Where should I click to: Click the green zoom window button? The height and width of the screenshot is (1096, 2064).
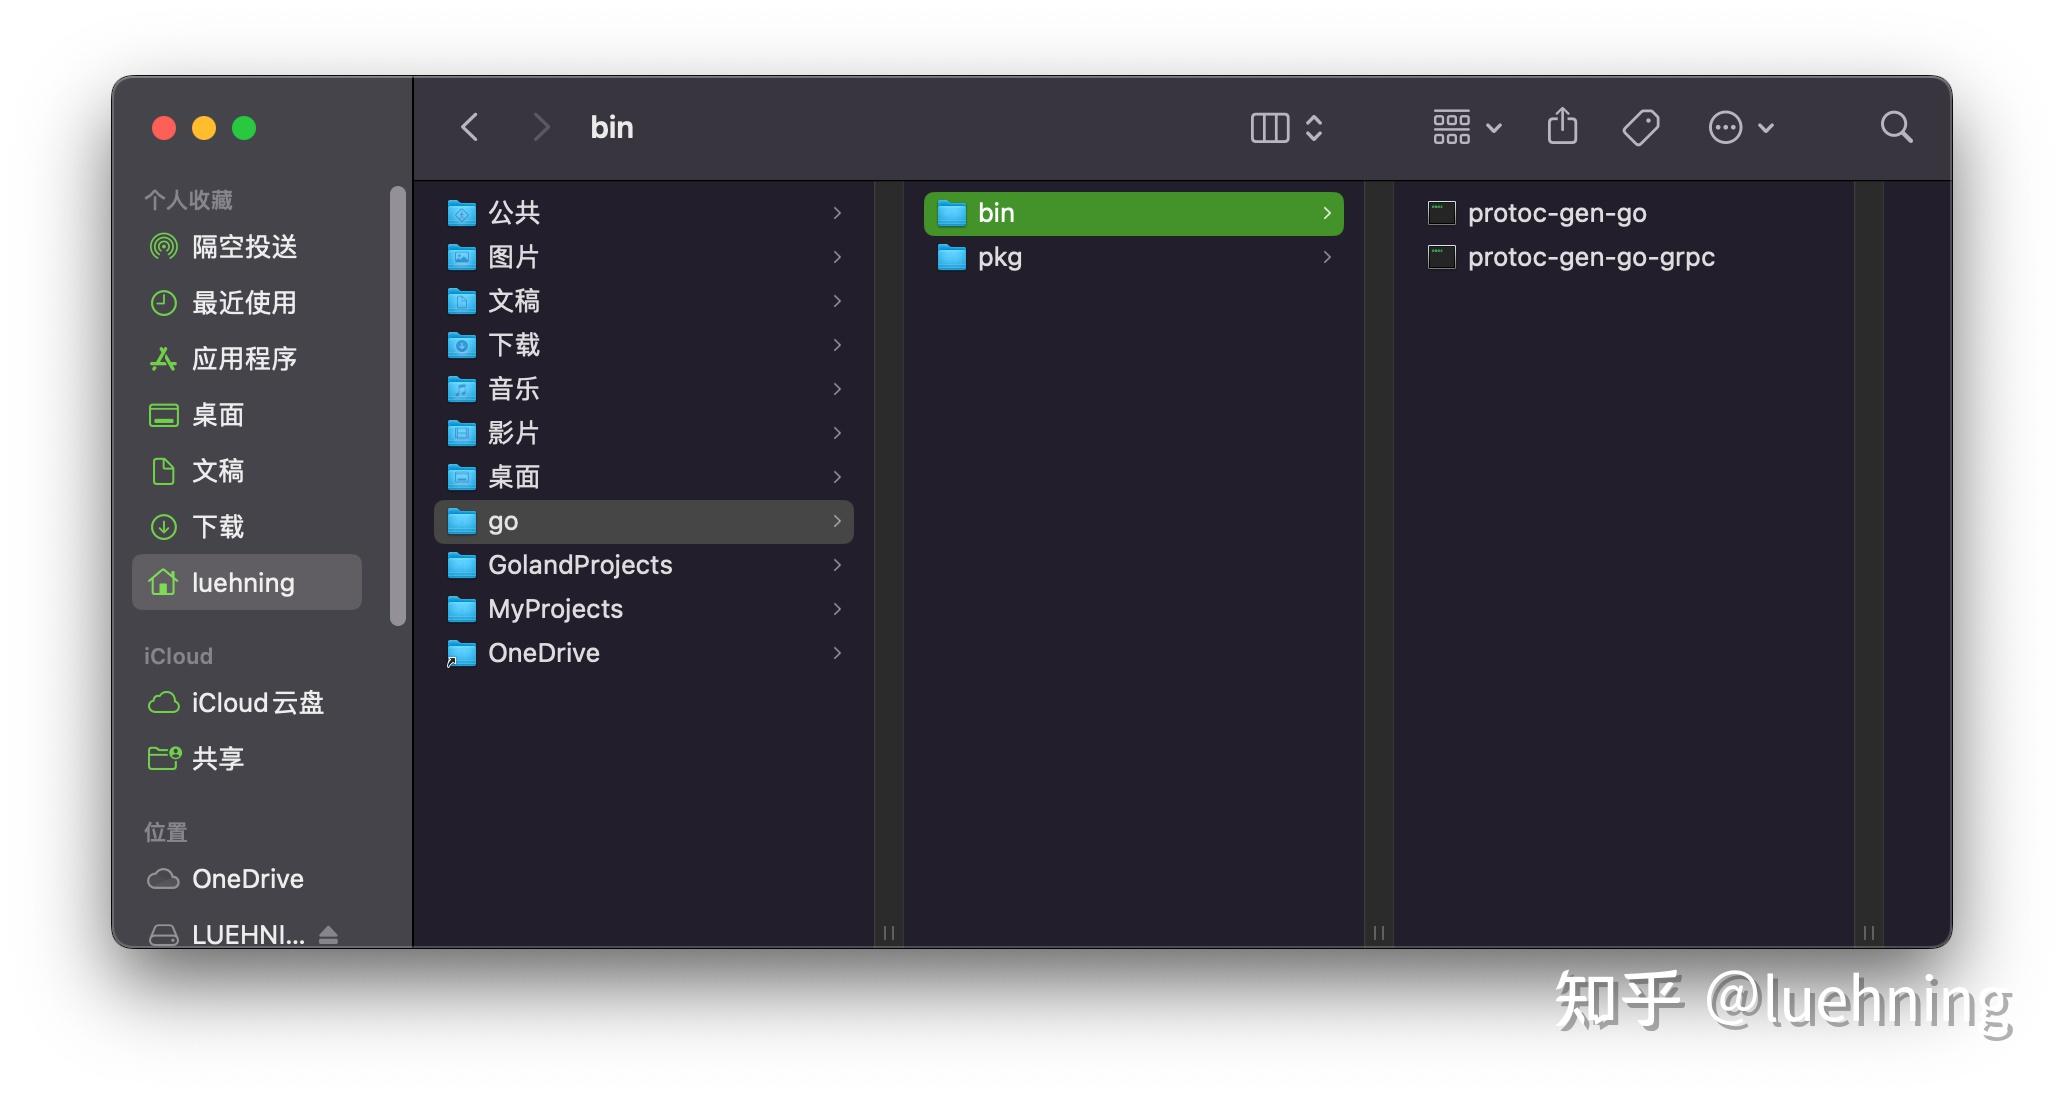click(x=244, y=128)
